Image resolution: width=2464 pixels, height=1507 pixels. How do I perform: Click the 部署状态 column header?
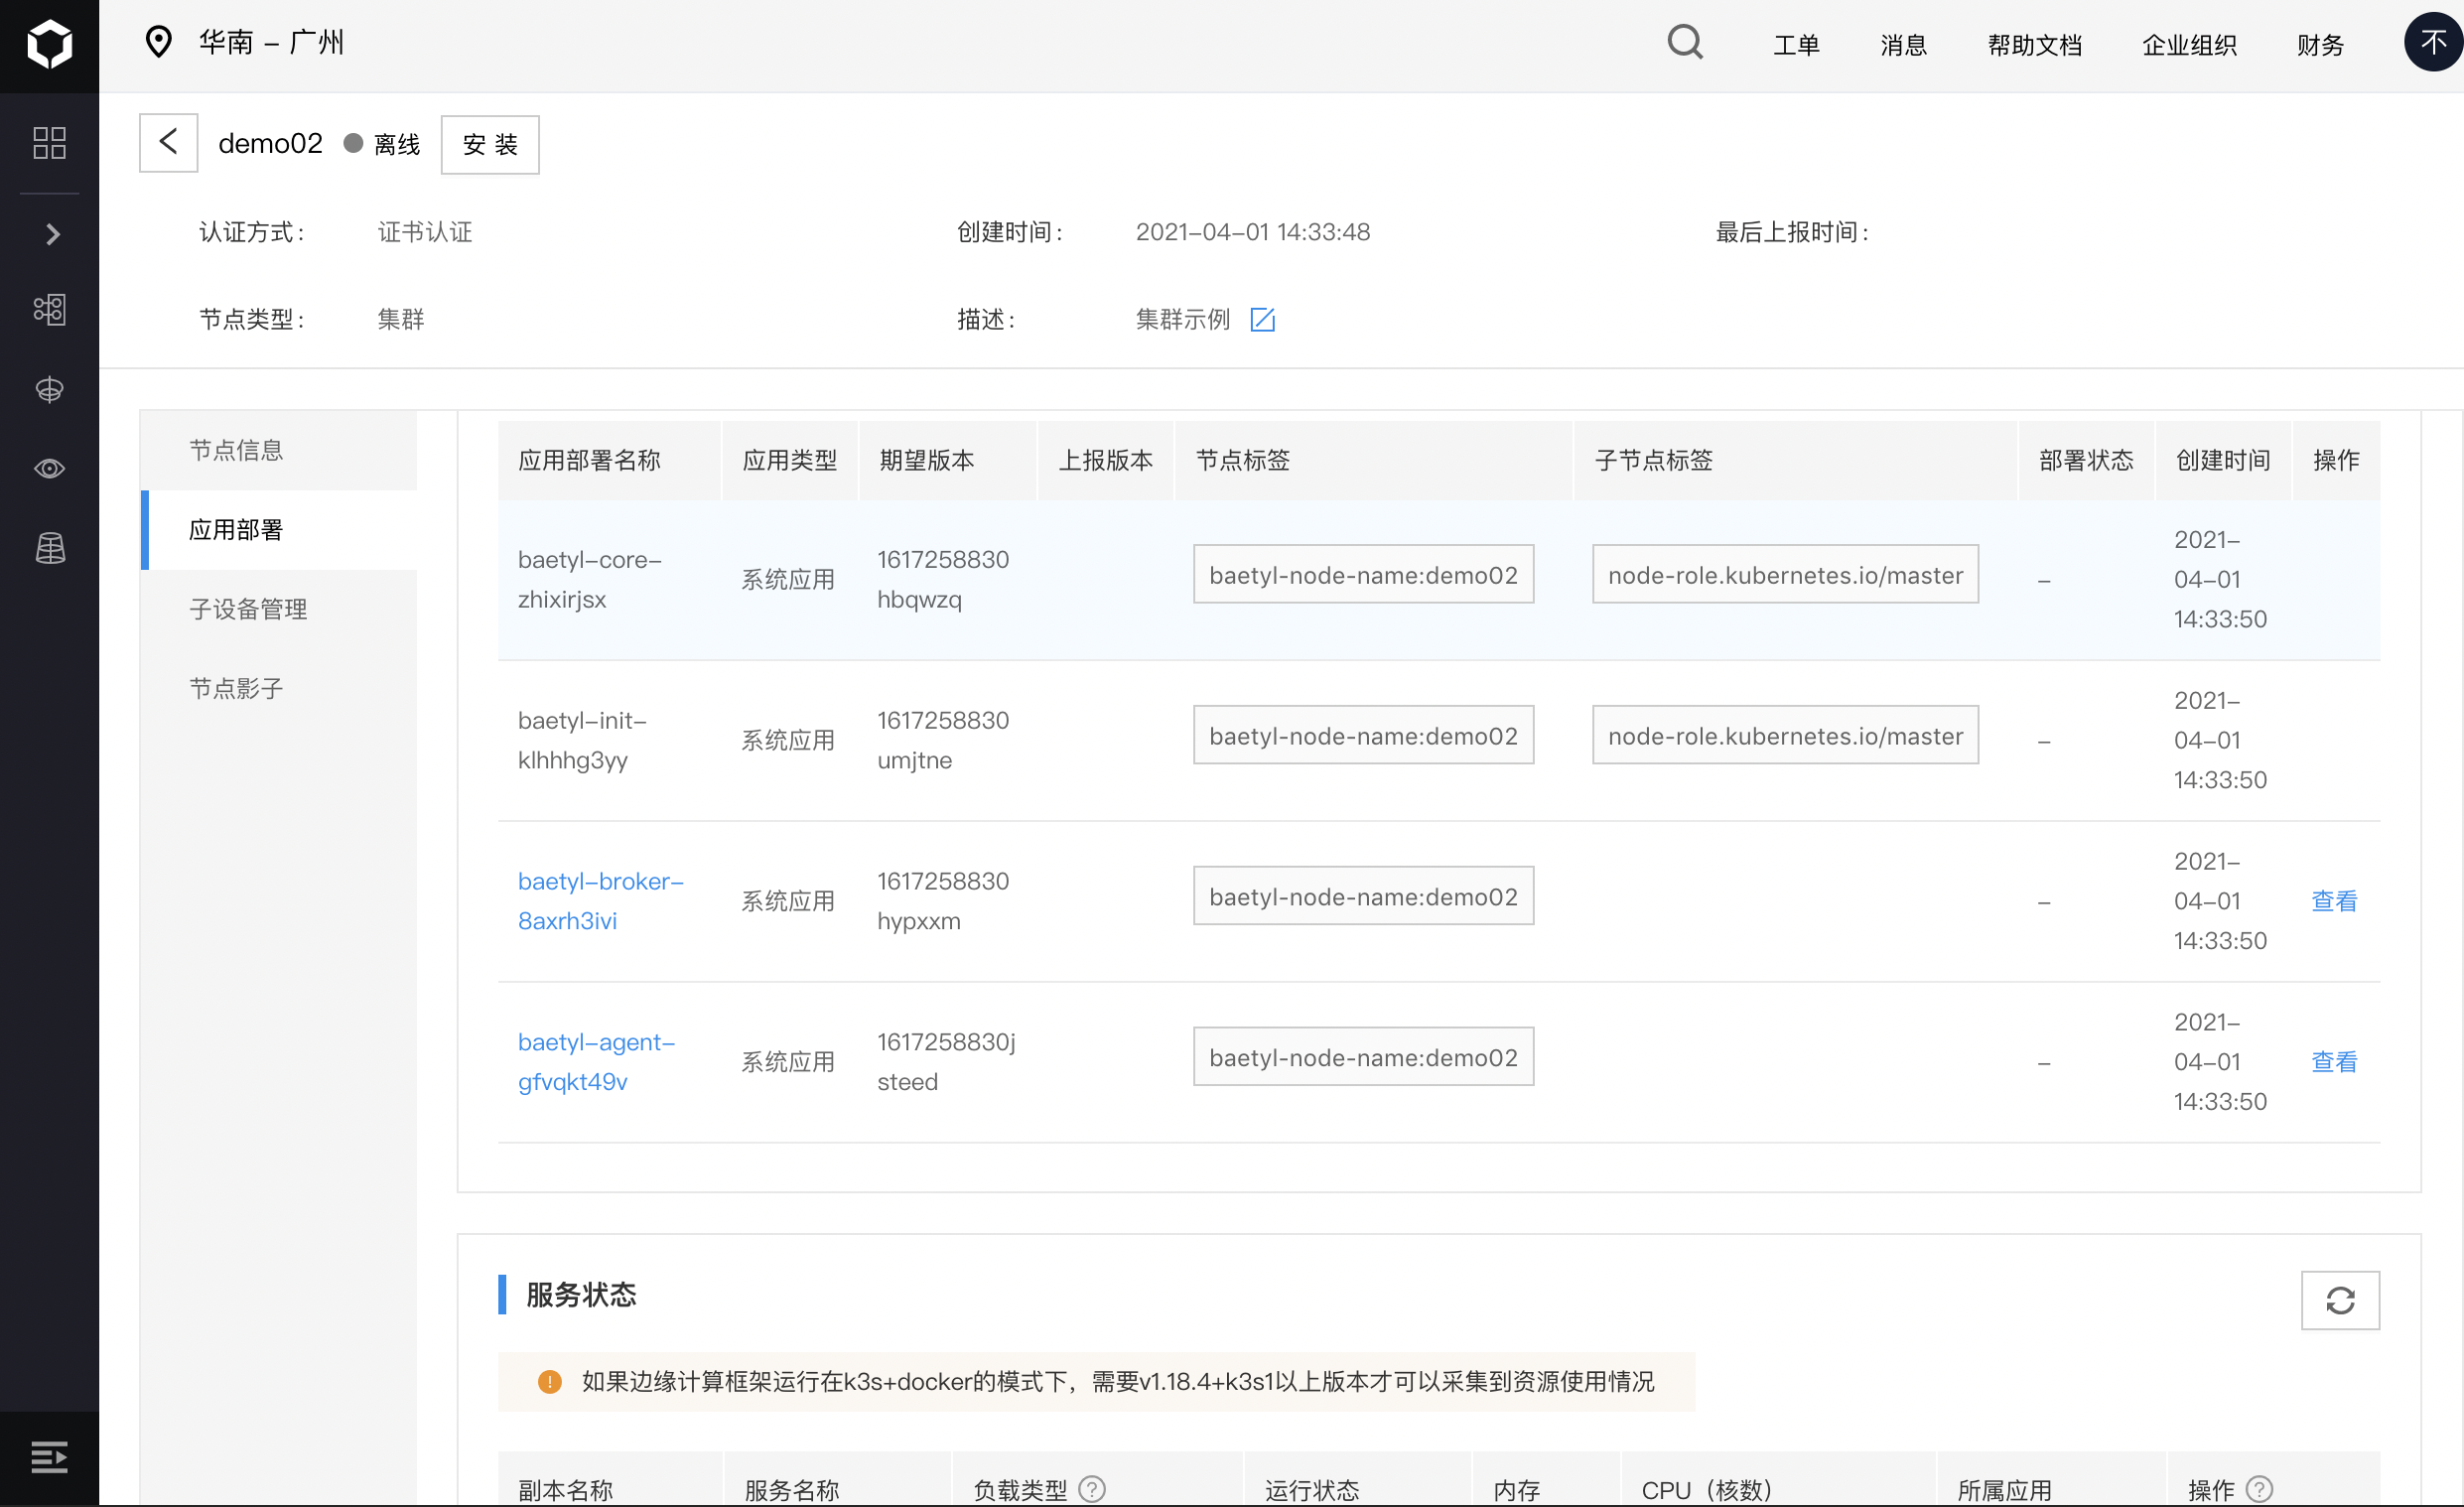2086,460
